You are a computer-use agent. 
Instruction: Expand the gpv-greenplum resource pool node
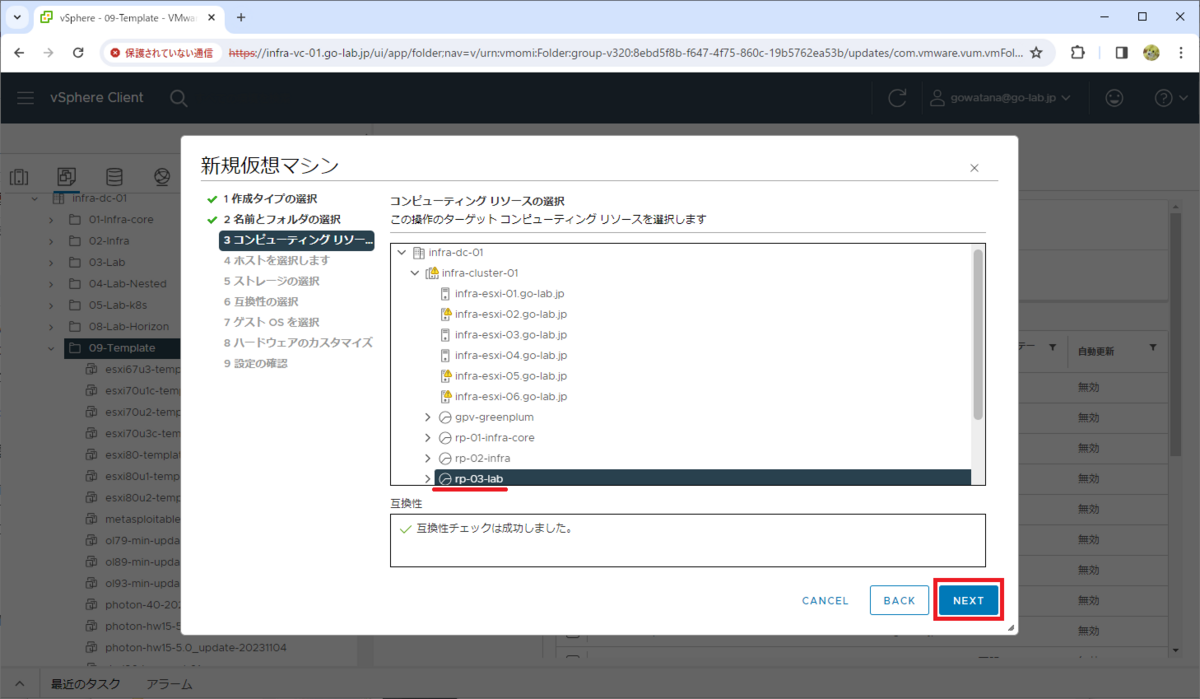pos(428,417)
